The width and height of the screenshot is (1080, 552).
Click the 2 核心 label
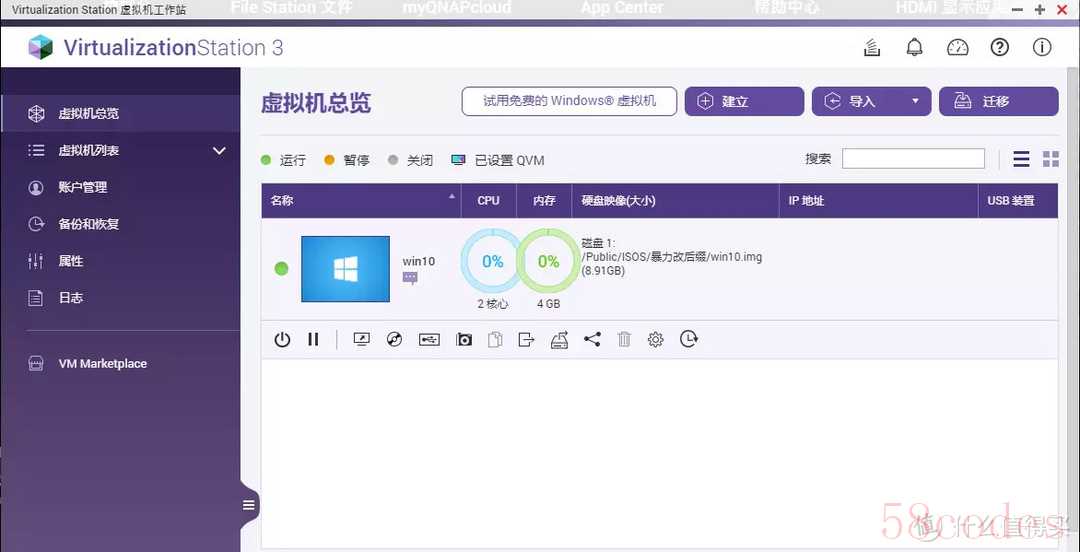(492, 303)
